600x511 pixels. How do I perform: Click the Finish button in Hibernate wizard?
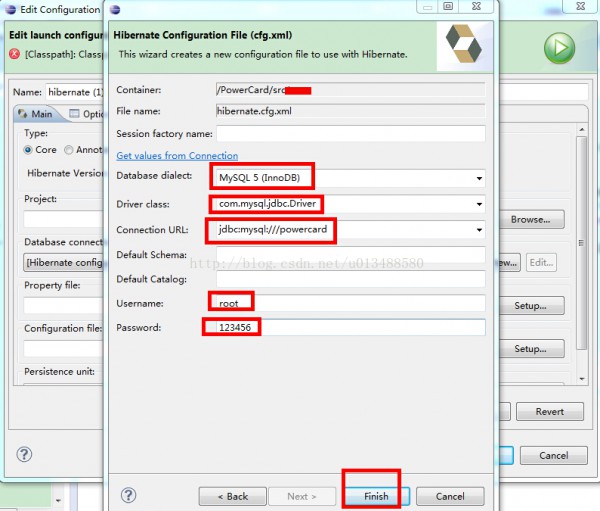coord(376,496)
